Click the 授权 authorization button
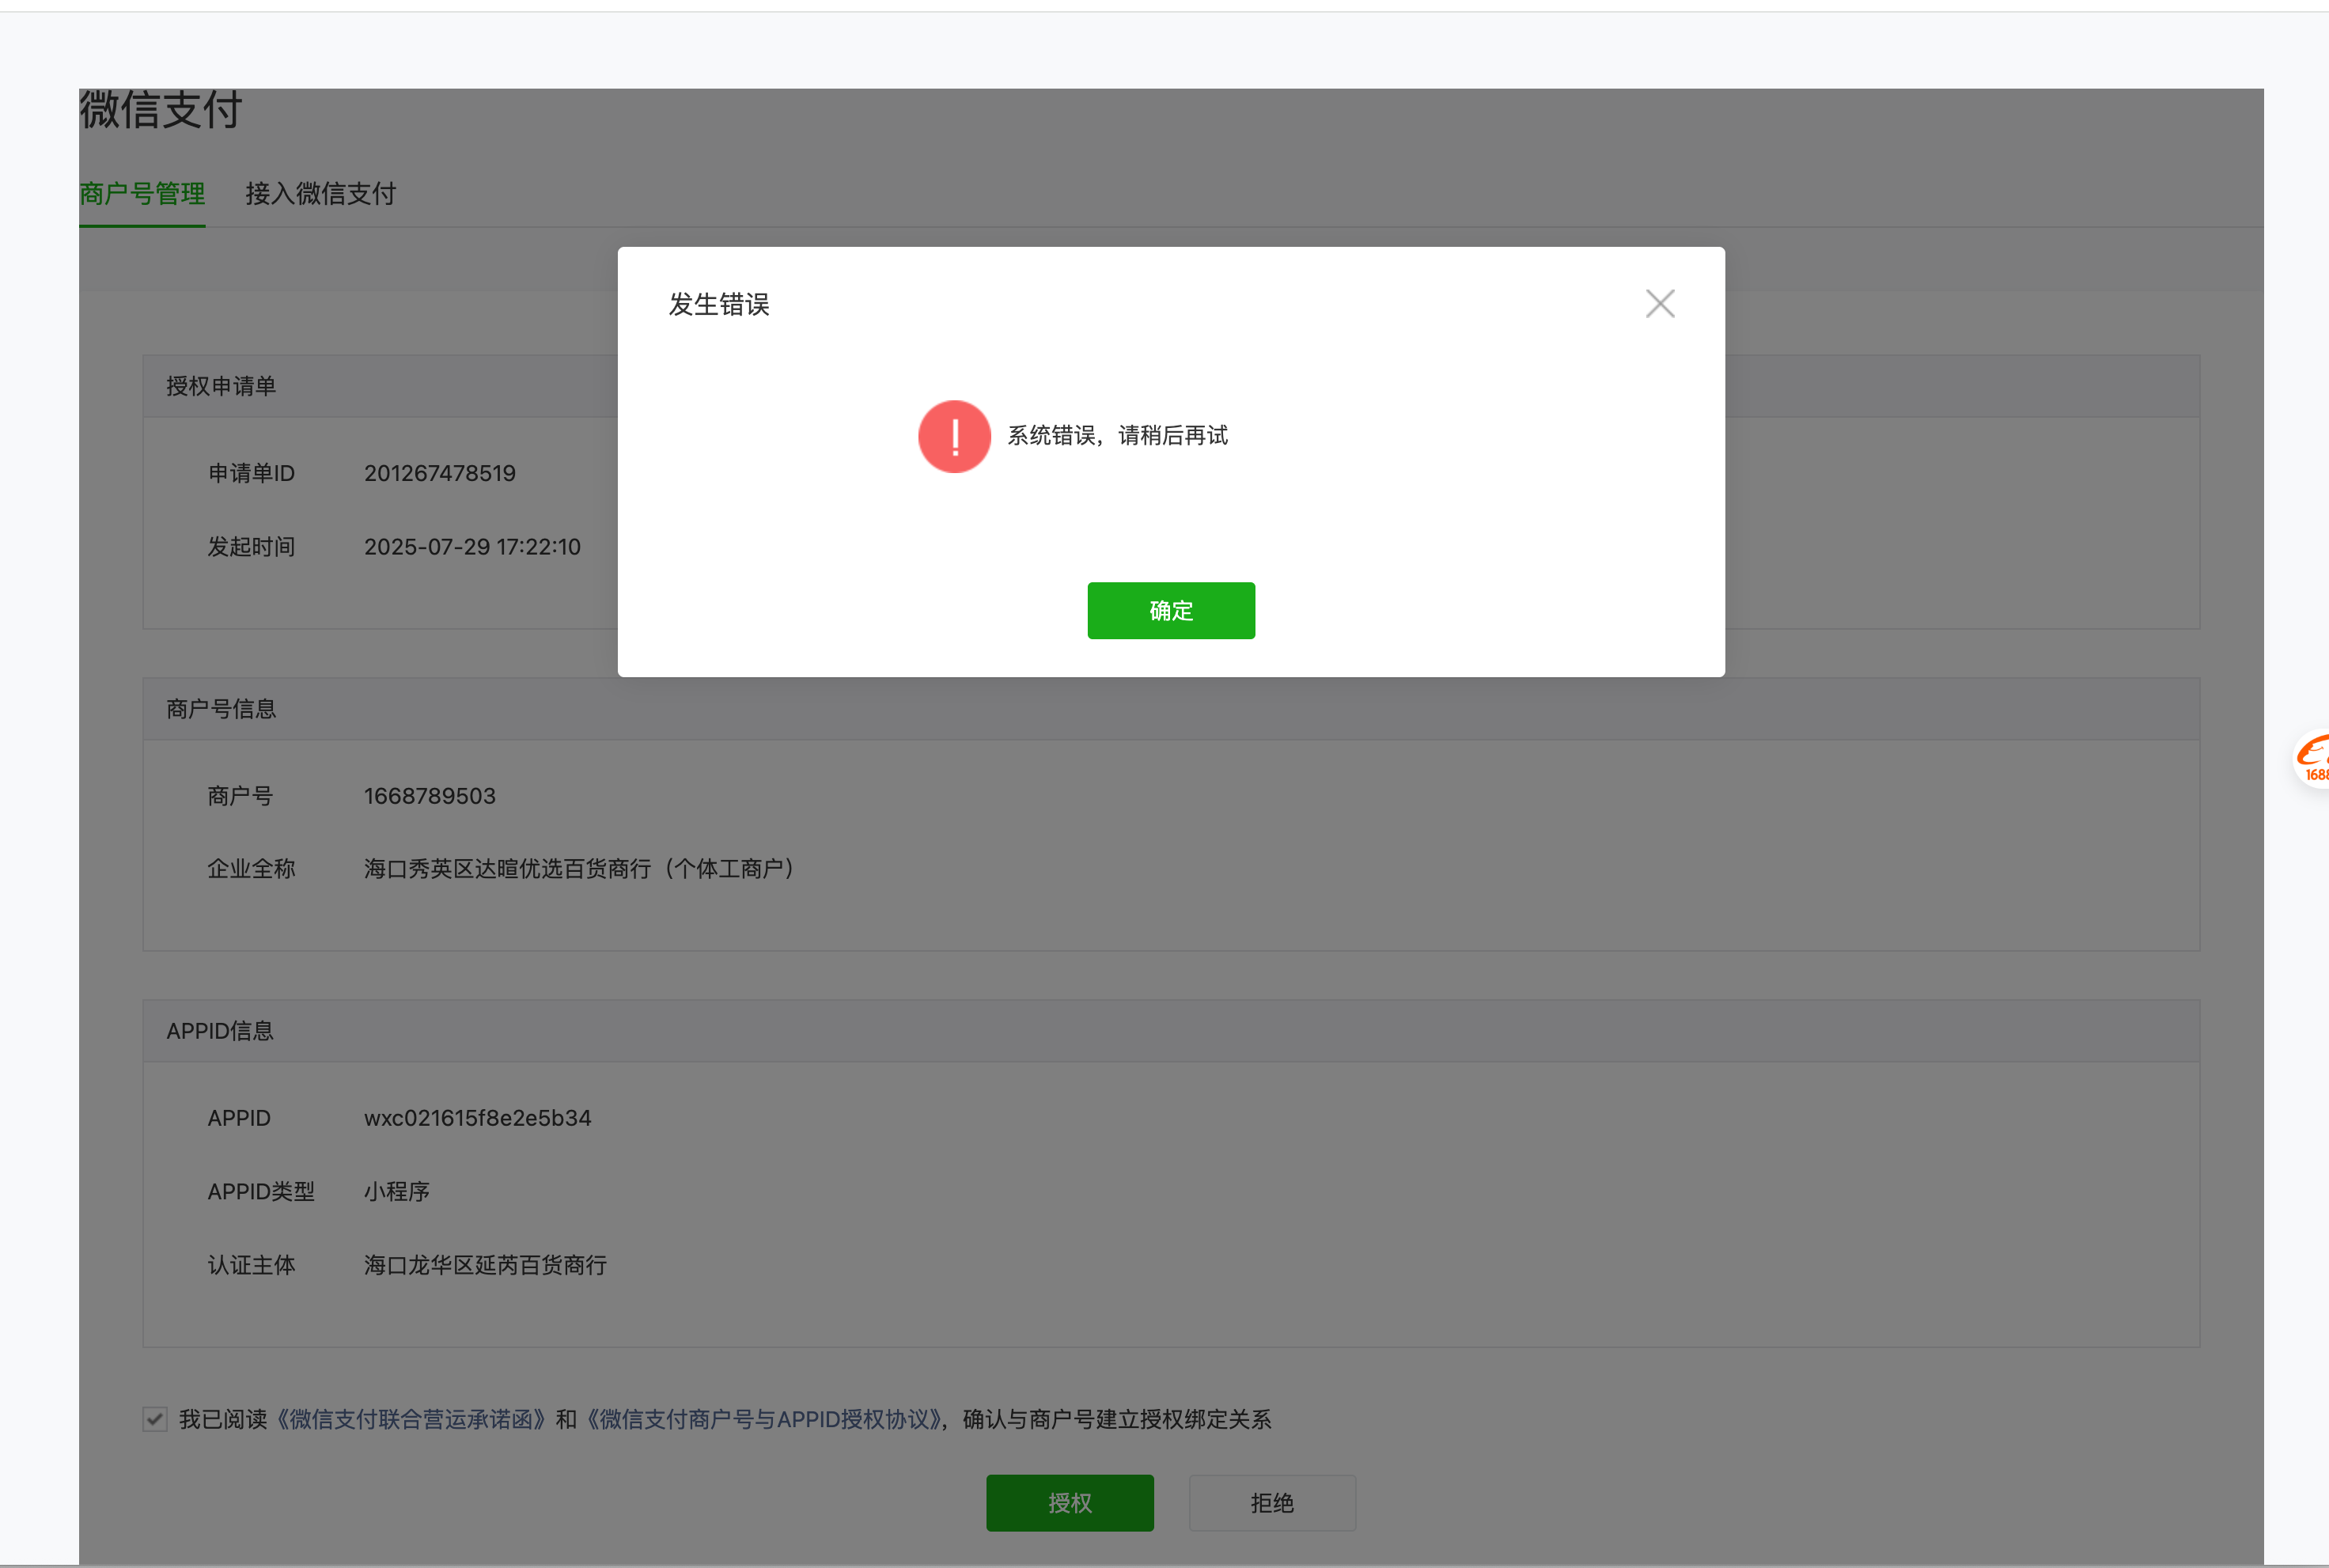This screenshot has width=2329, height=1568. pos(1069,1502)
